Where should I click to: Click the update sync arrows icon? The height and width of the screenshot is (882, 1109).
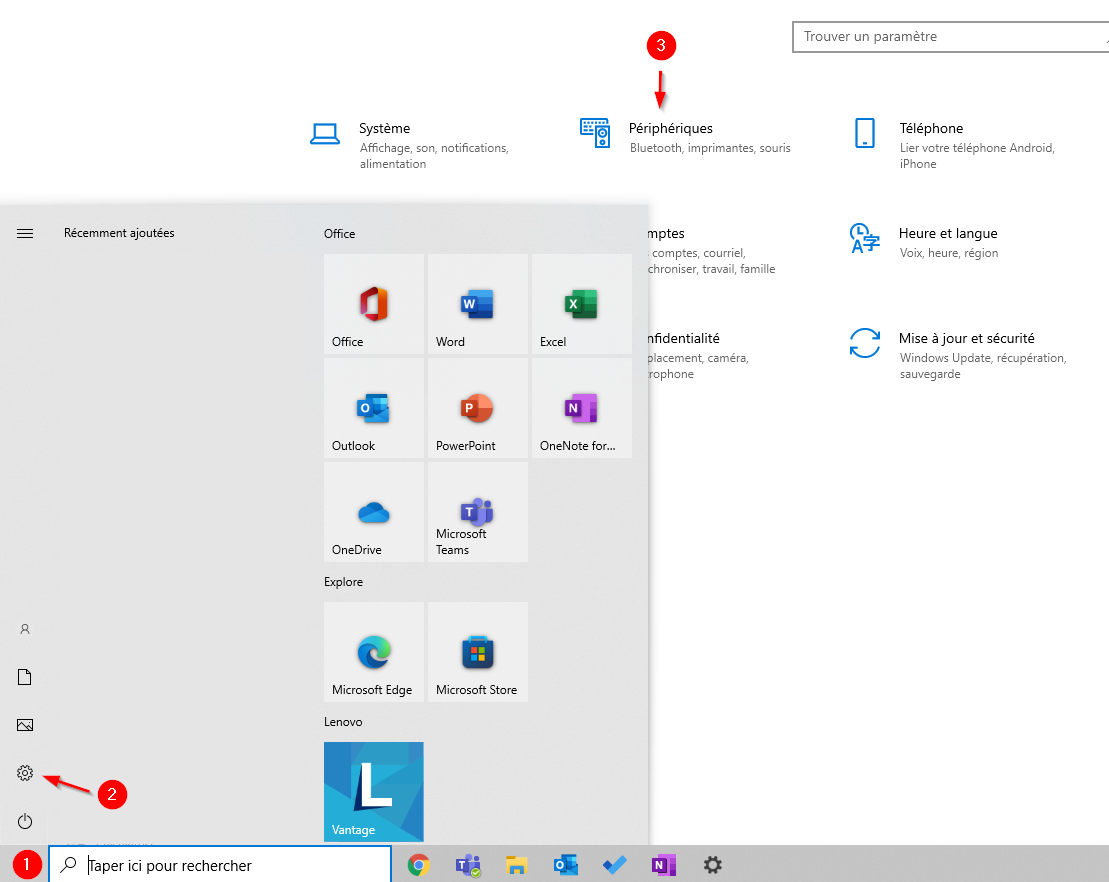click(864, 343)
